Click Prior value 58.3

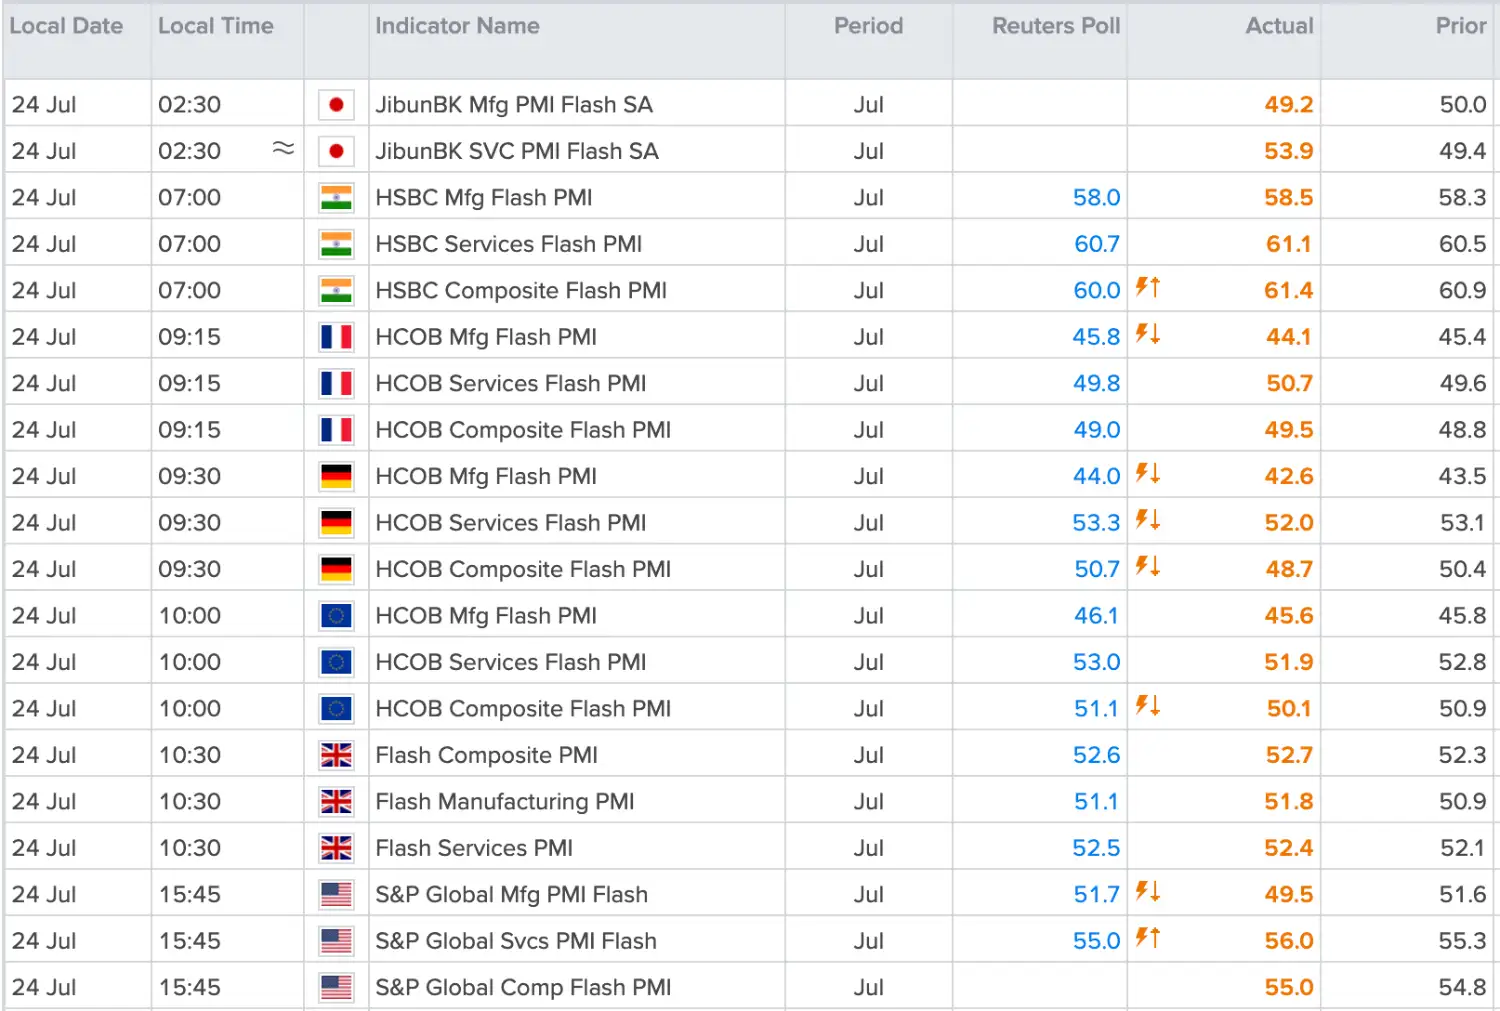point(1462,198)
